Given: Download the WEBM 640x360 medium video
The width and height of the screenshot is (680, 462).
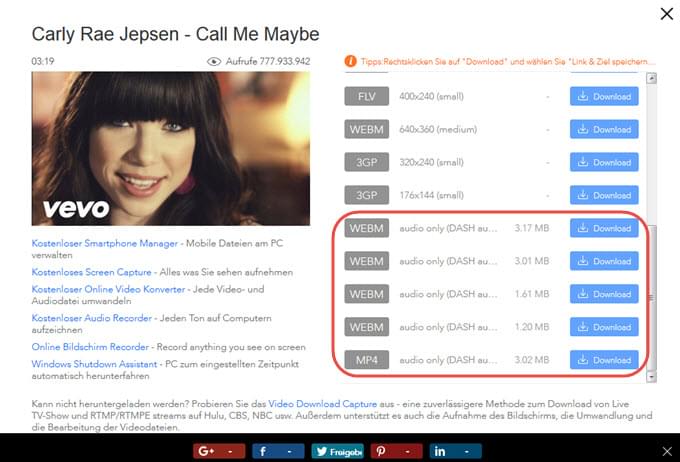Looking at the screenshot, I should [604, 129].
